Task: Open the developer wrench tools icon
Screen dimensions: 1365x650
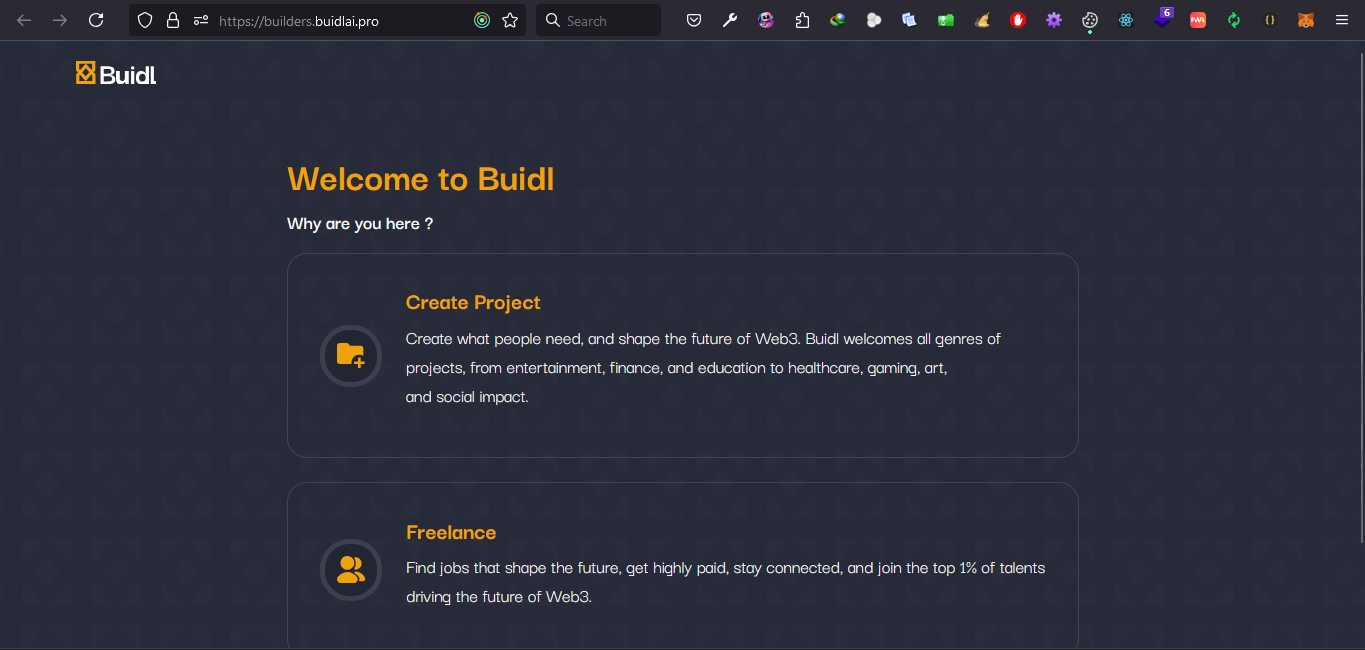Action: tap(730, 20)
